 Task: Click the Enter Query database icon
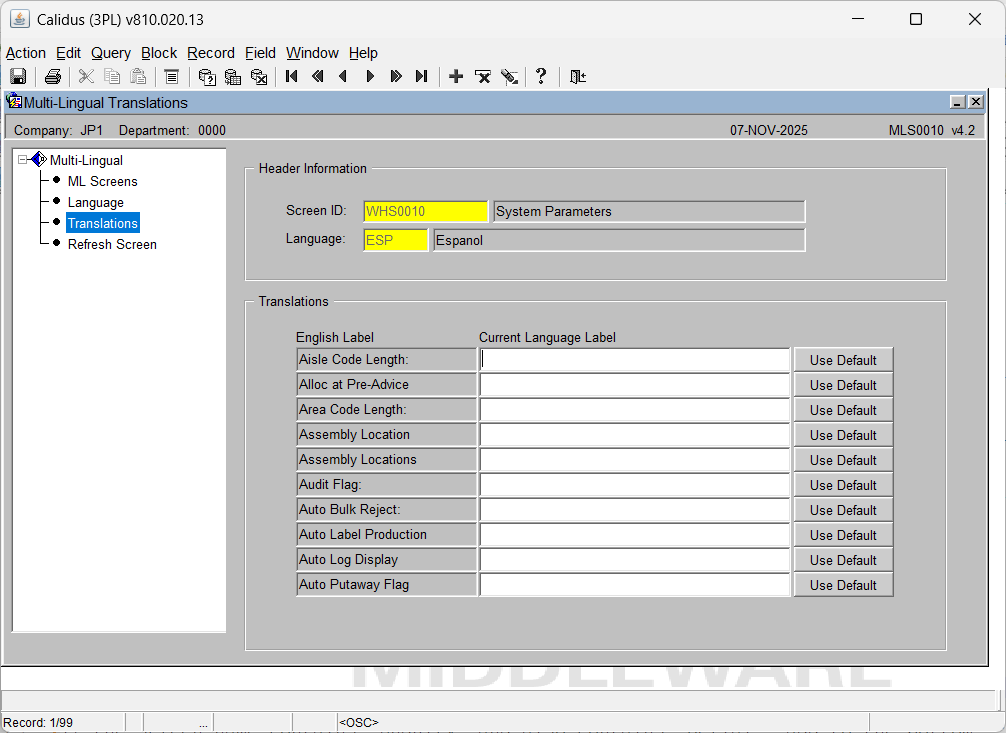pyautogui.click(x=207, y=77)
